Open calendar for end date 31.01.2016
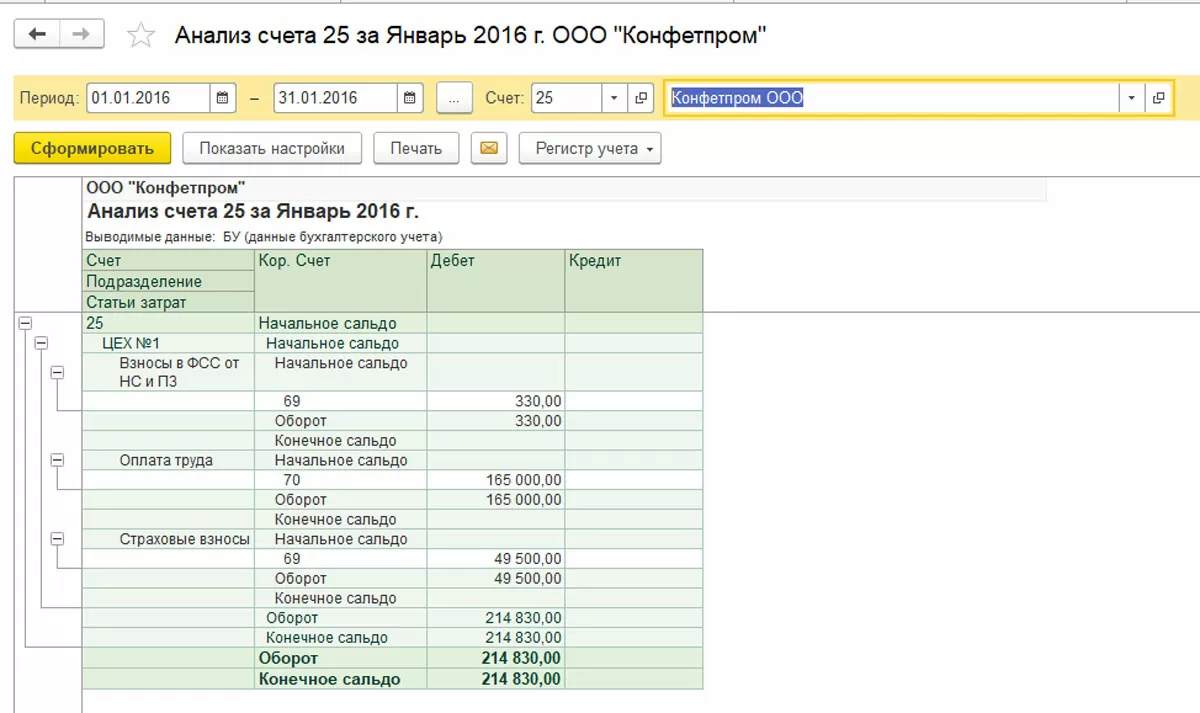The image size is (1200, 713). pos(410,98)
